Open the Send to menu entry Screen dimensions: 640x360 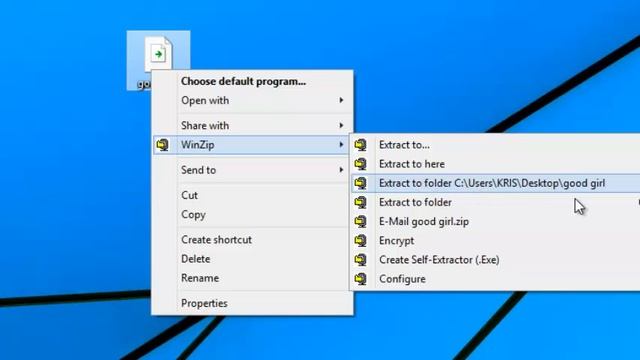pos(252,170)
